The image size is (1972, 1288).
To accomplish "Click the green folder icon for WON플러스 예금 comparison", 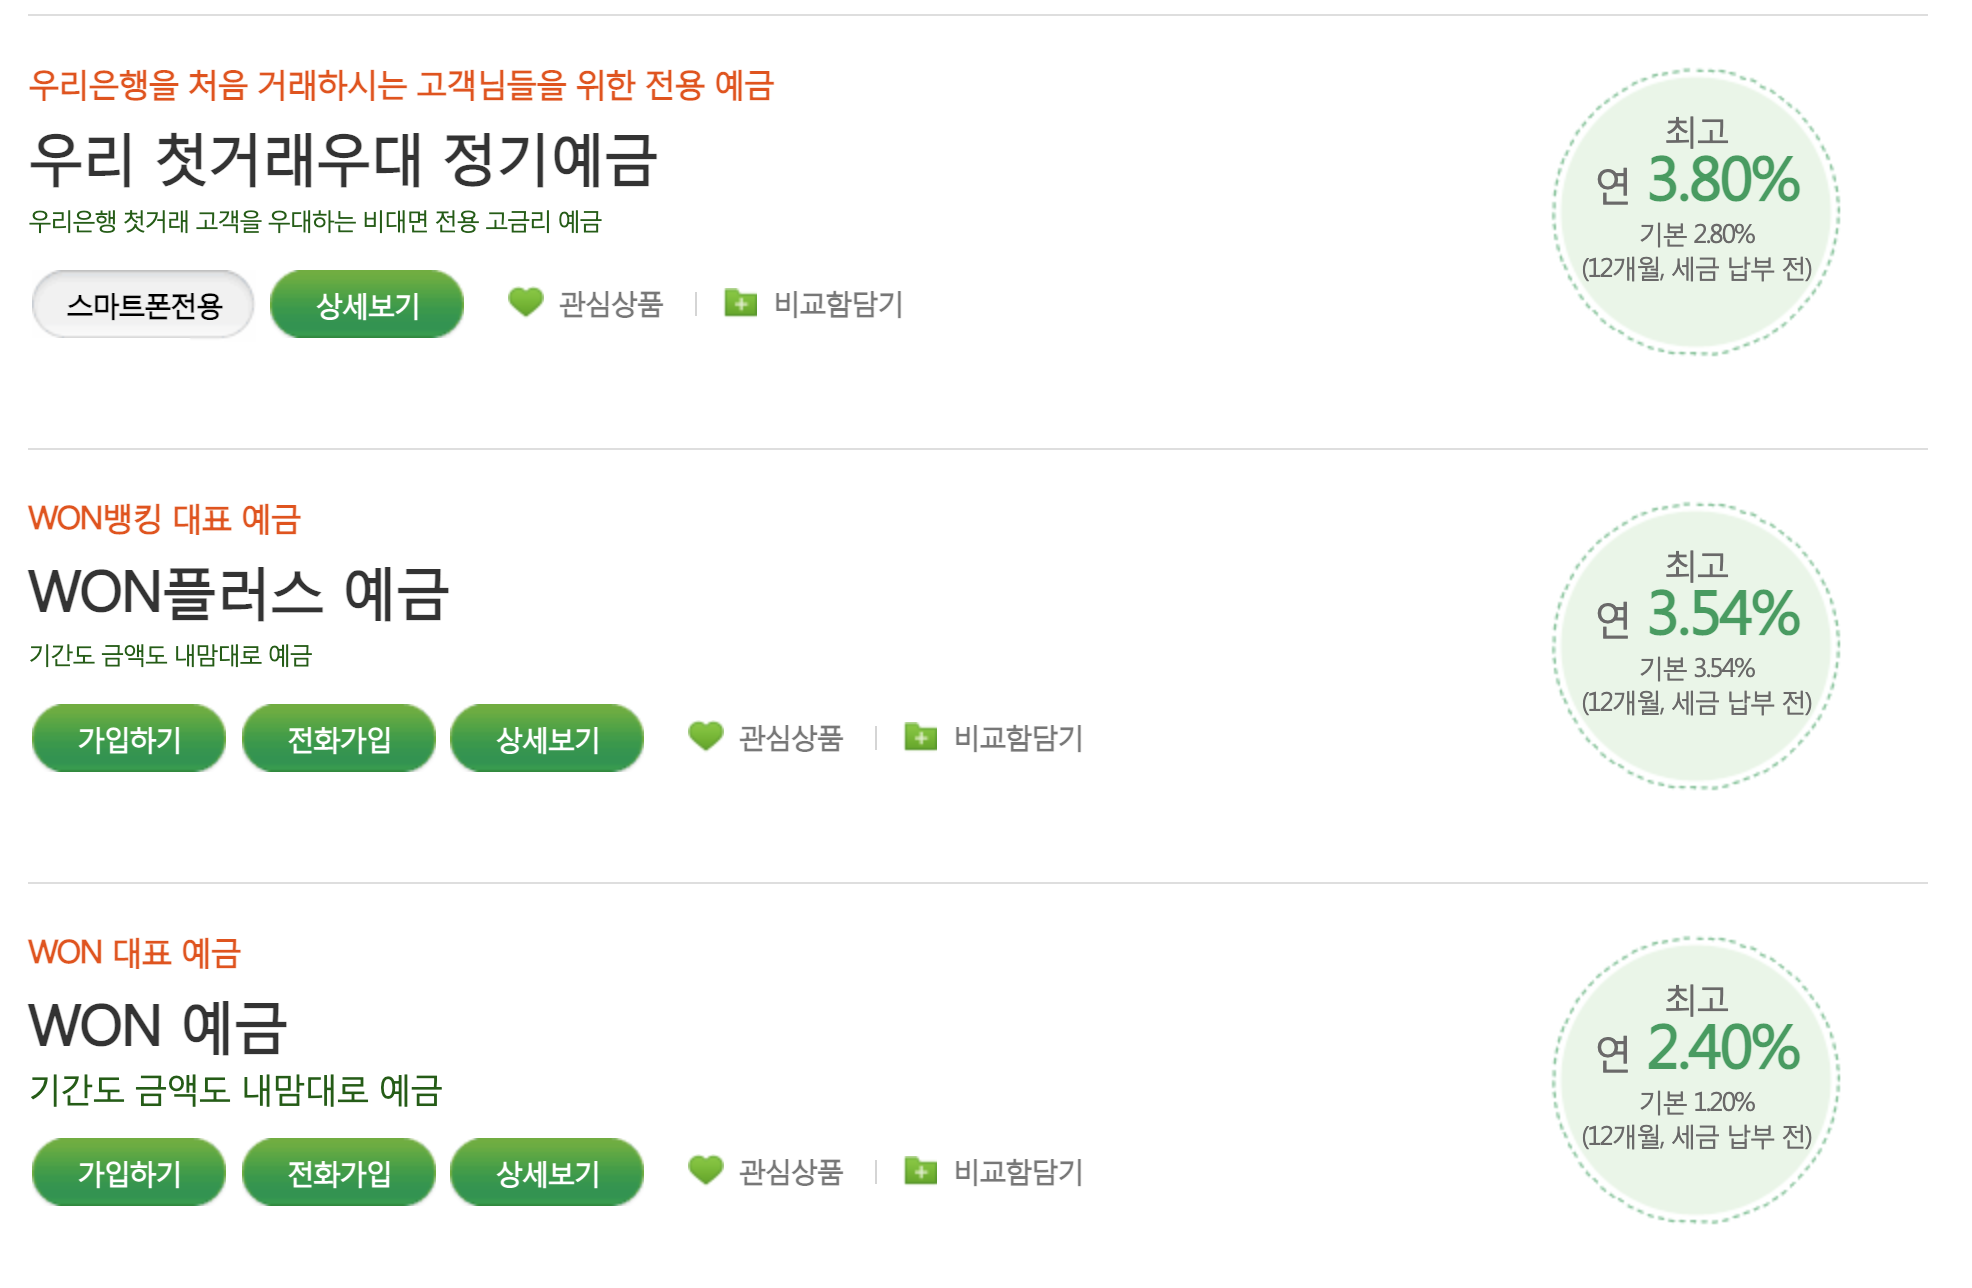I will [x=920, y=737].
